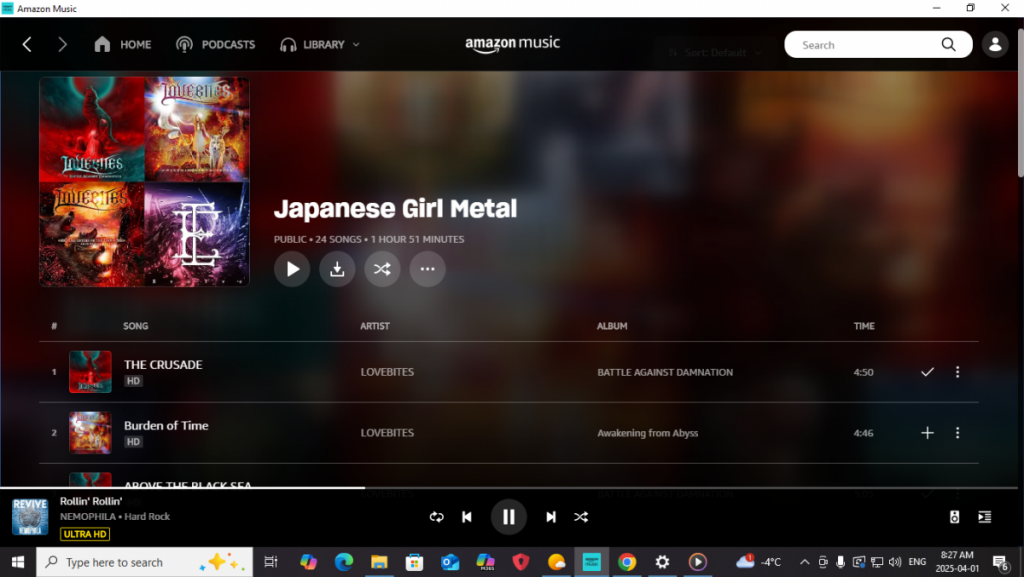The width and height of the screenshot is (1024, 577).
Task: Open Microsoft Store from taskbar
Action: [414, 562]
